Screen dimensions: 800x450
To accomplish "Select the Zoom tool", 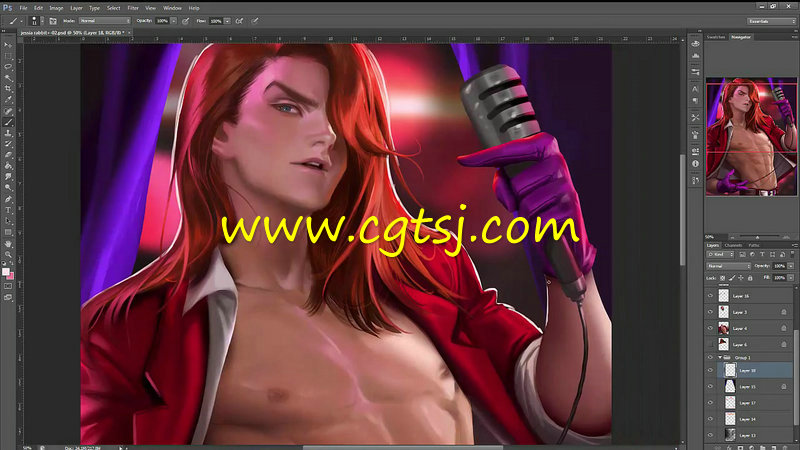I will pyautogui.click(x=8, y=255).
